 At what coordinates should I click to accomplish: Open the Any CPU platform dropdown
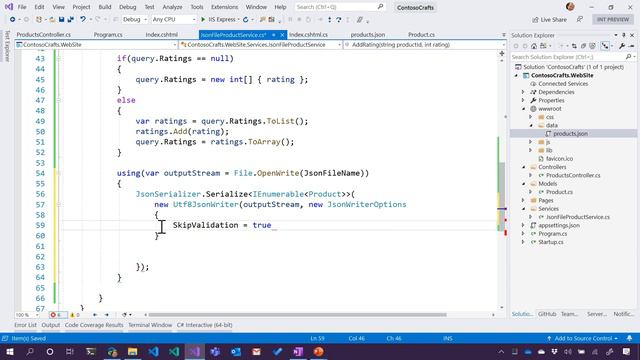pos(173,19)
